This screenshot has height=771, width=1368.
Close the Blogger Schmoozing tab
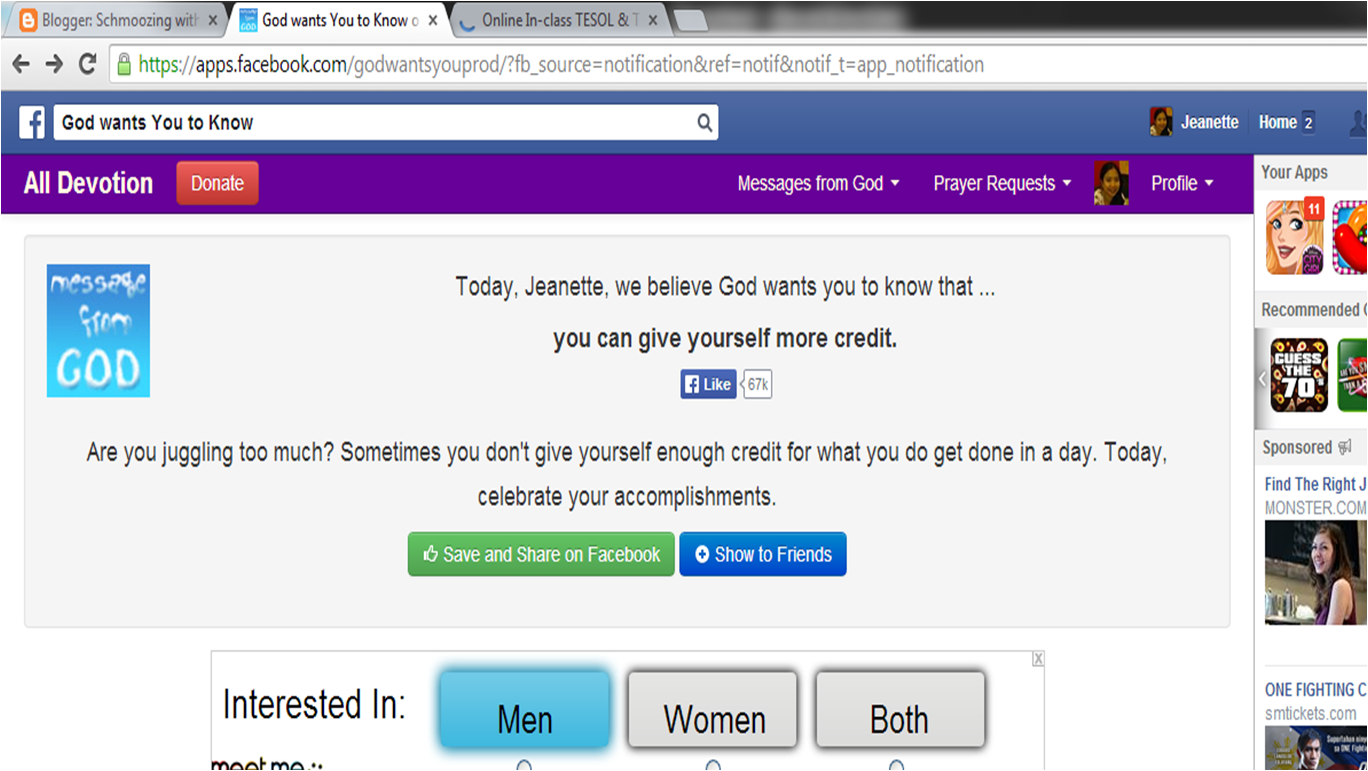(x=213, y=20)
